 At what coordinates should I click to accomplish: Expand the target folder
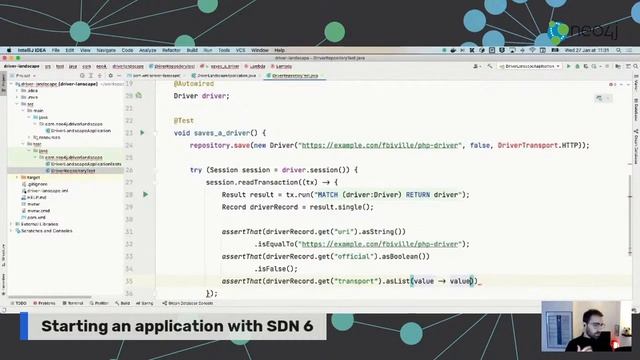click(x=17, y=178)
